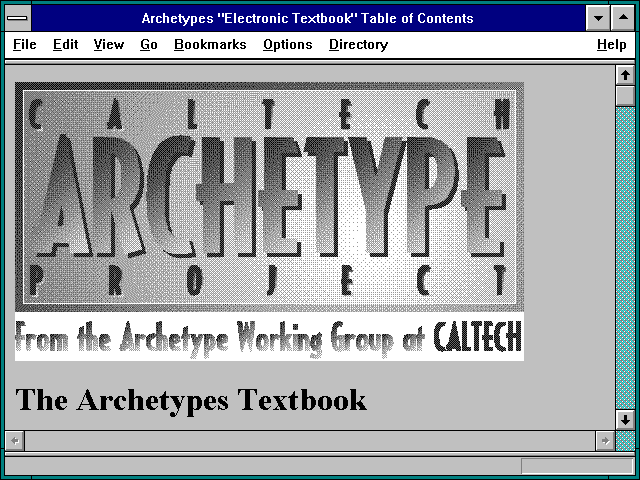Click the horizontal scrollbar right arrow
The width and height of the screenshot is (640, 480).
point(605,441)
